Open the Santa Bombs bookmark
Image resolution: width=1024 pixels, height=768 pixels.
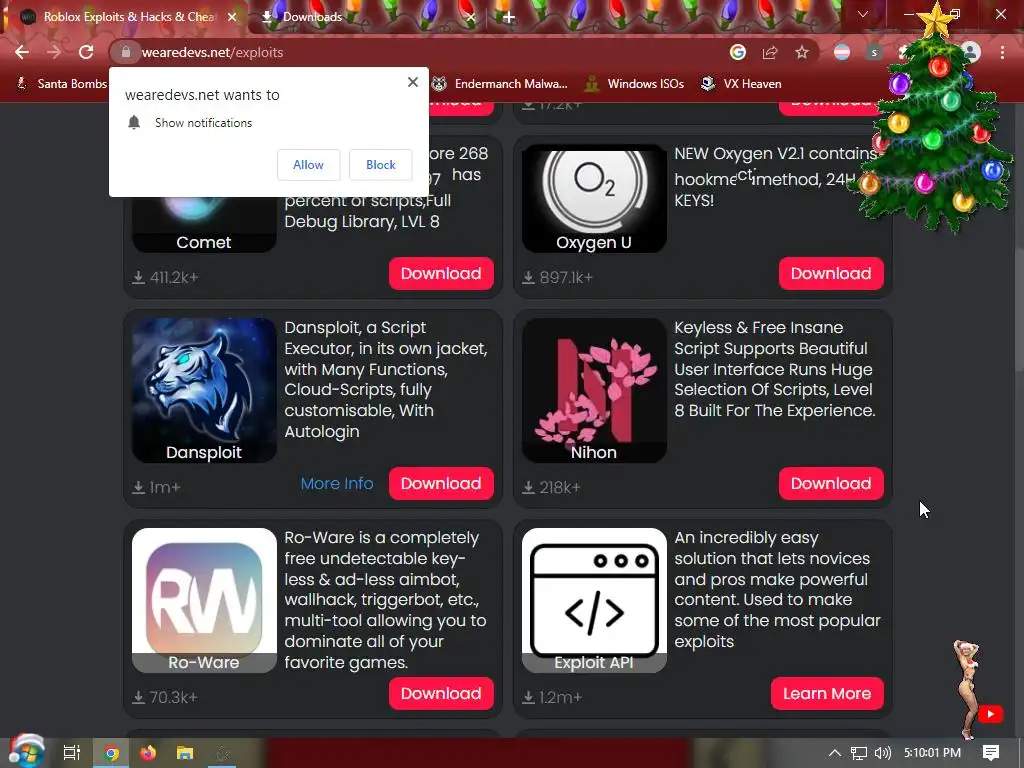(61, 84)
